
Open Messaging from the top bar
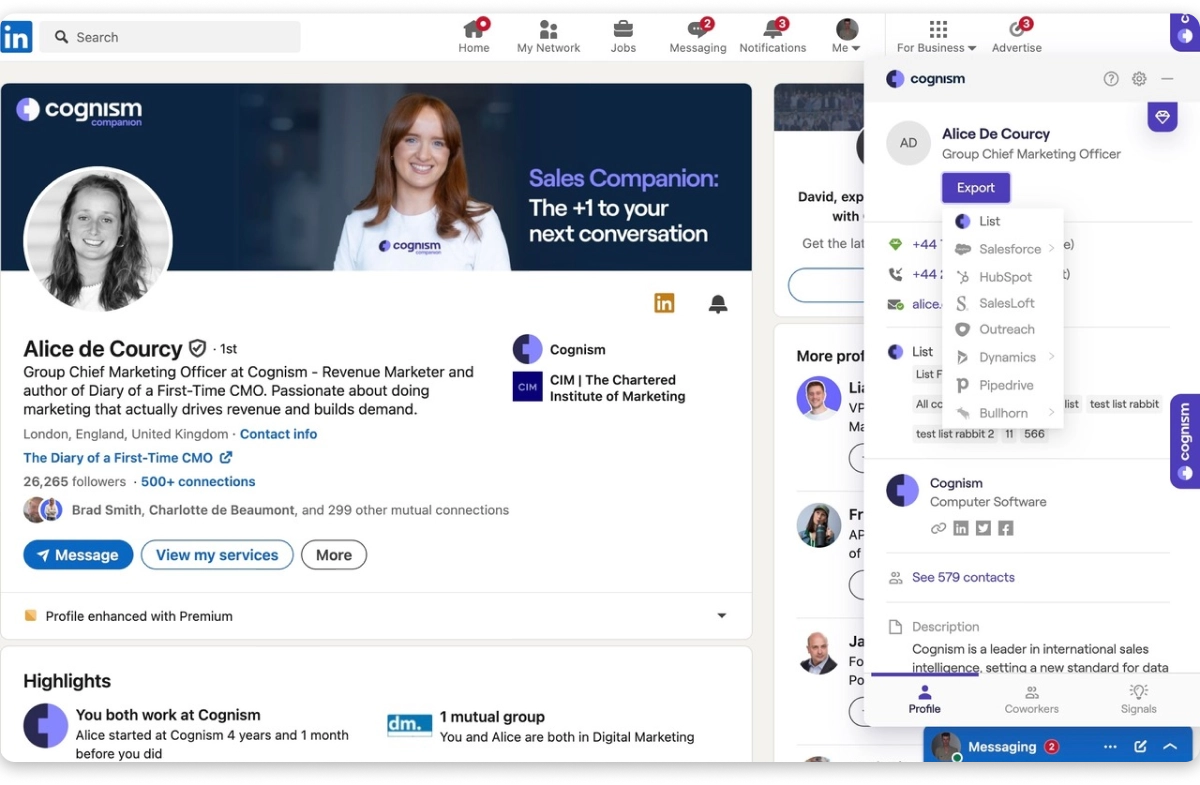coord(698,36)
